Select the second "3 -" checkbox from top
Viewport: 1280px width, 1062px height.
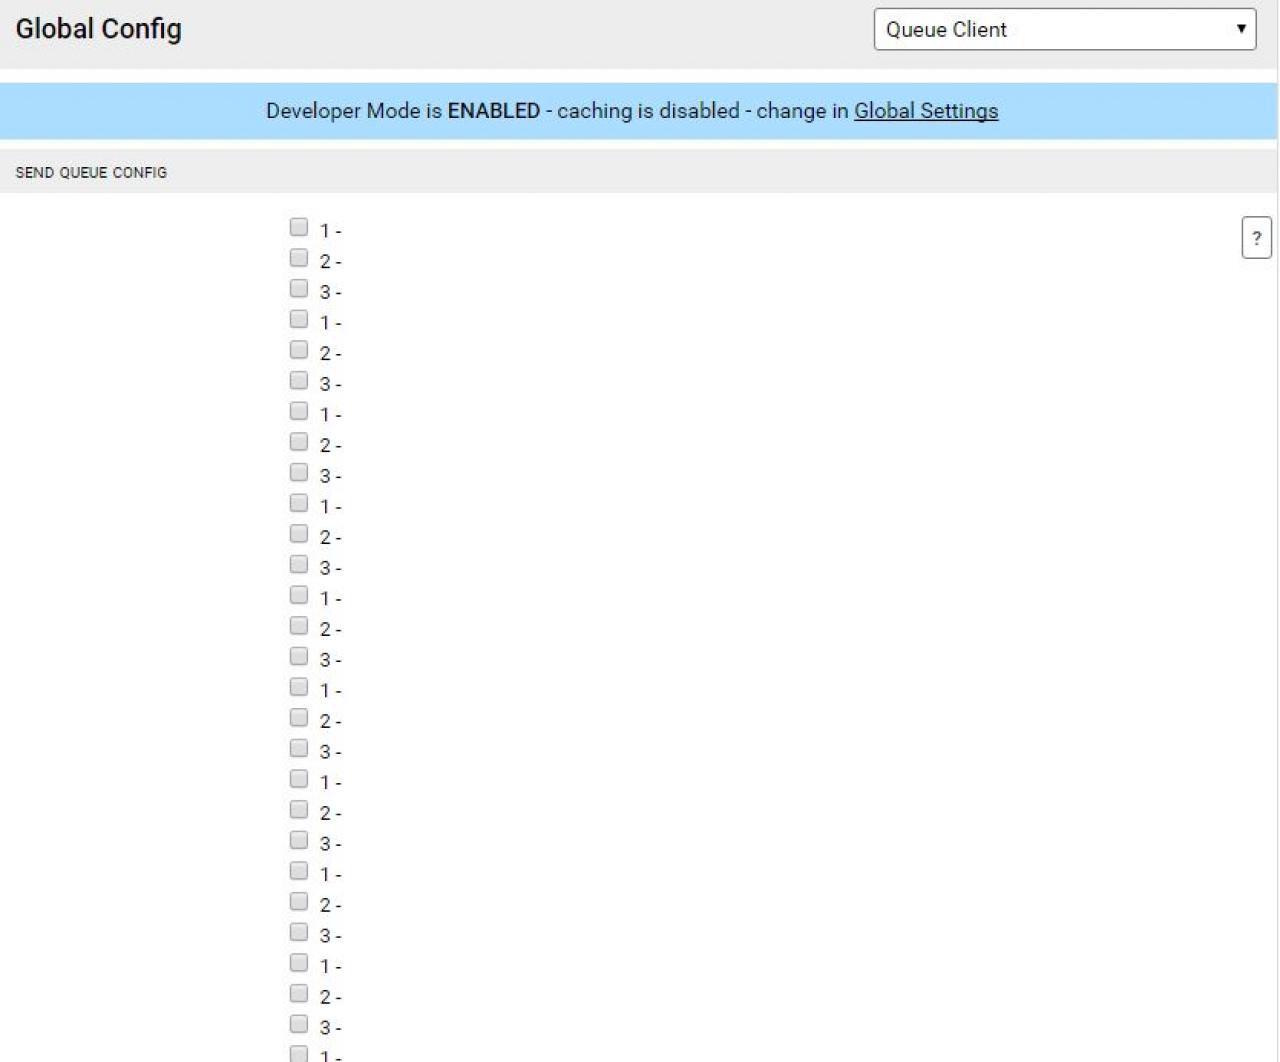point(299,380)
